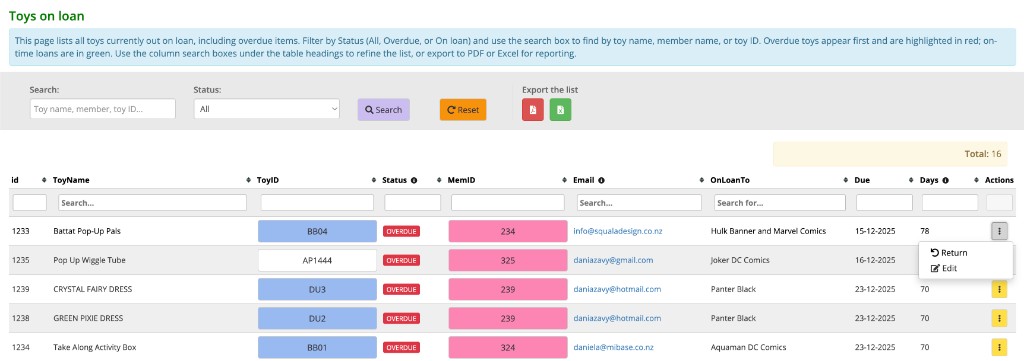
Task: Click OVERDUE badge for Battat Pop-Up Pals
Action: (401, 231)
